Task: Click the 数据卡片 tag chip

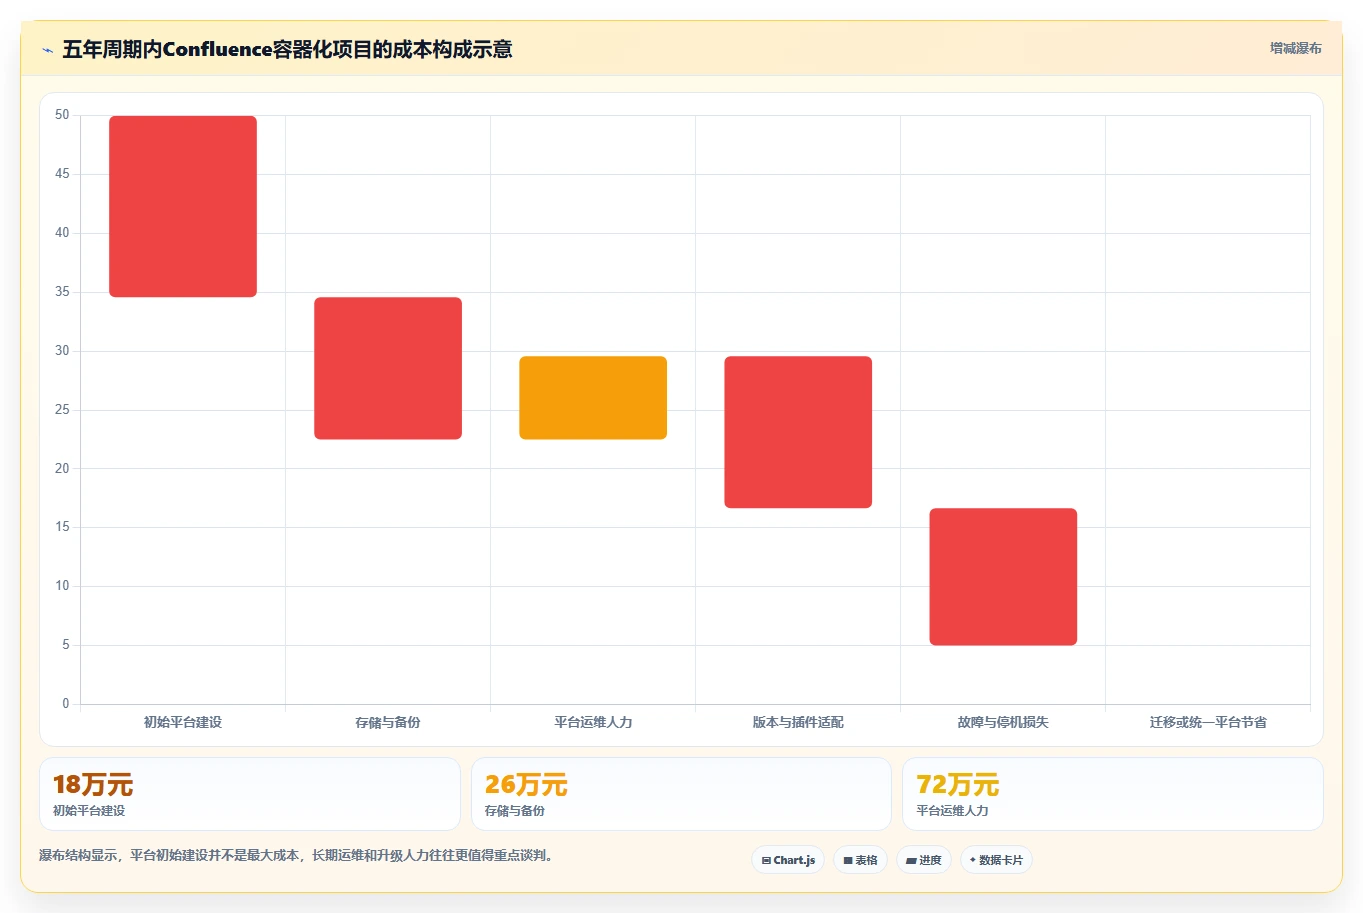Action: click(996, 860)
